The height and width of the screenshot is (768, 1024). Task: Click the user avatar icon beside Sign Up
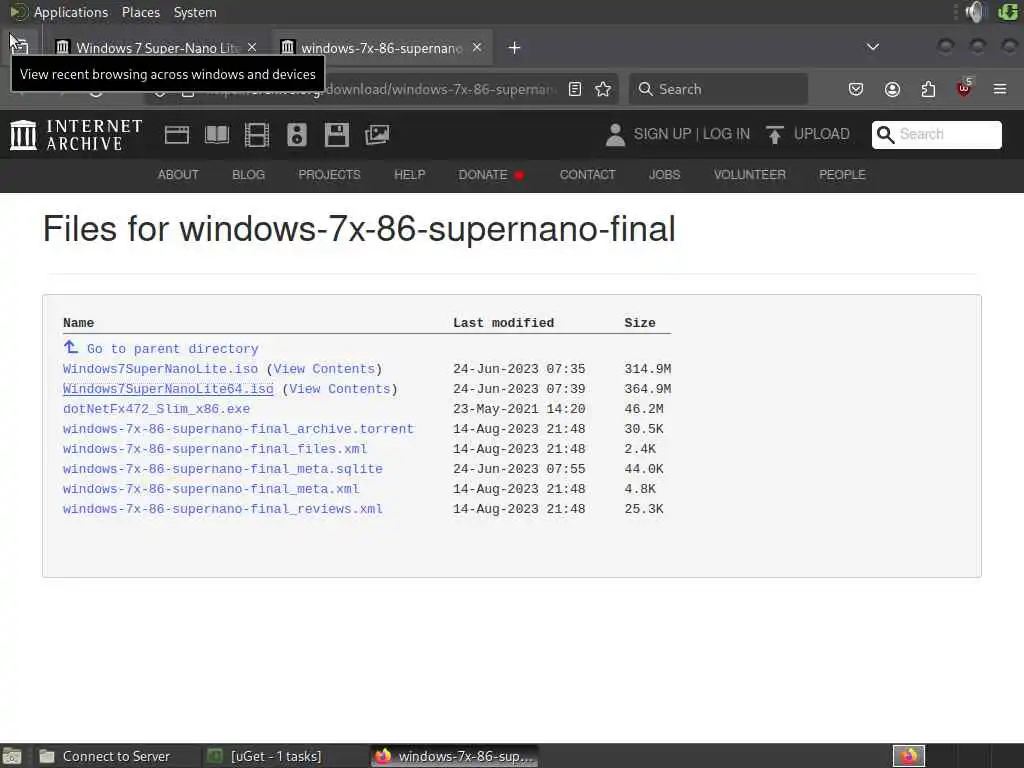pos(615,135)
